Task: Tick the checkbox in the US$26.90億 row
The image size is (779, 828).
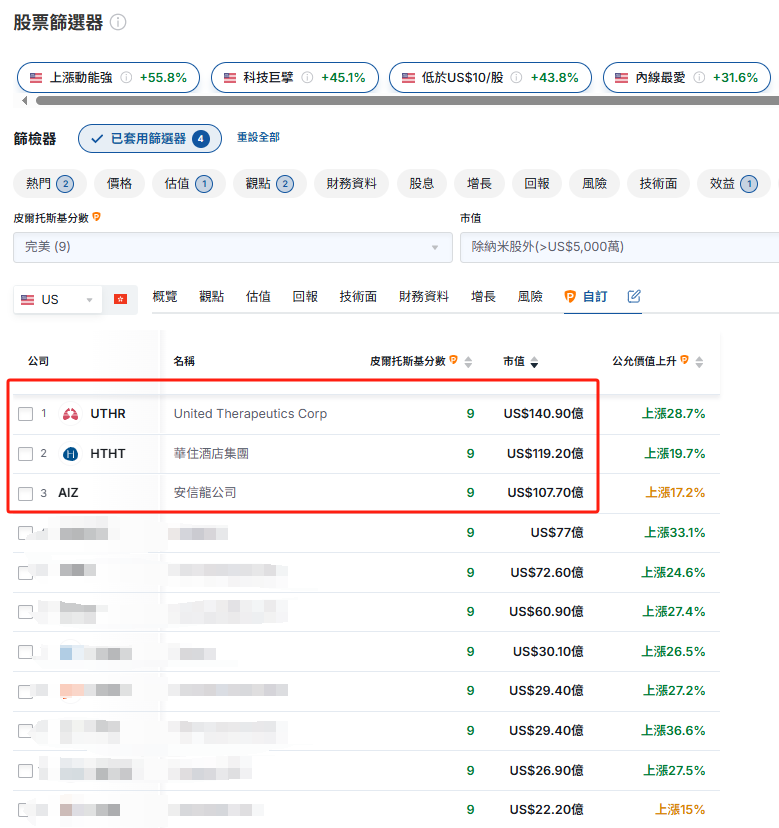Action: coord(25,770)
